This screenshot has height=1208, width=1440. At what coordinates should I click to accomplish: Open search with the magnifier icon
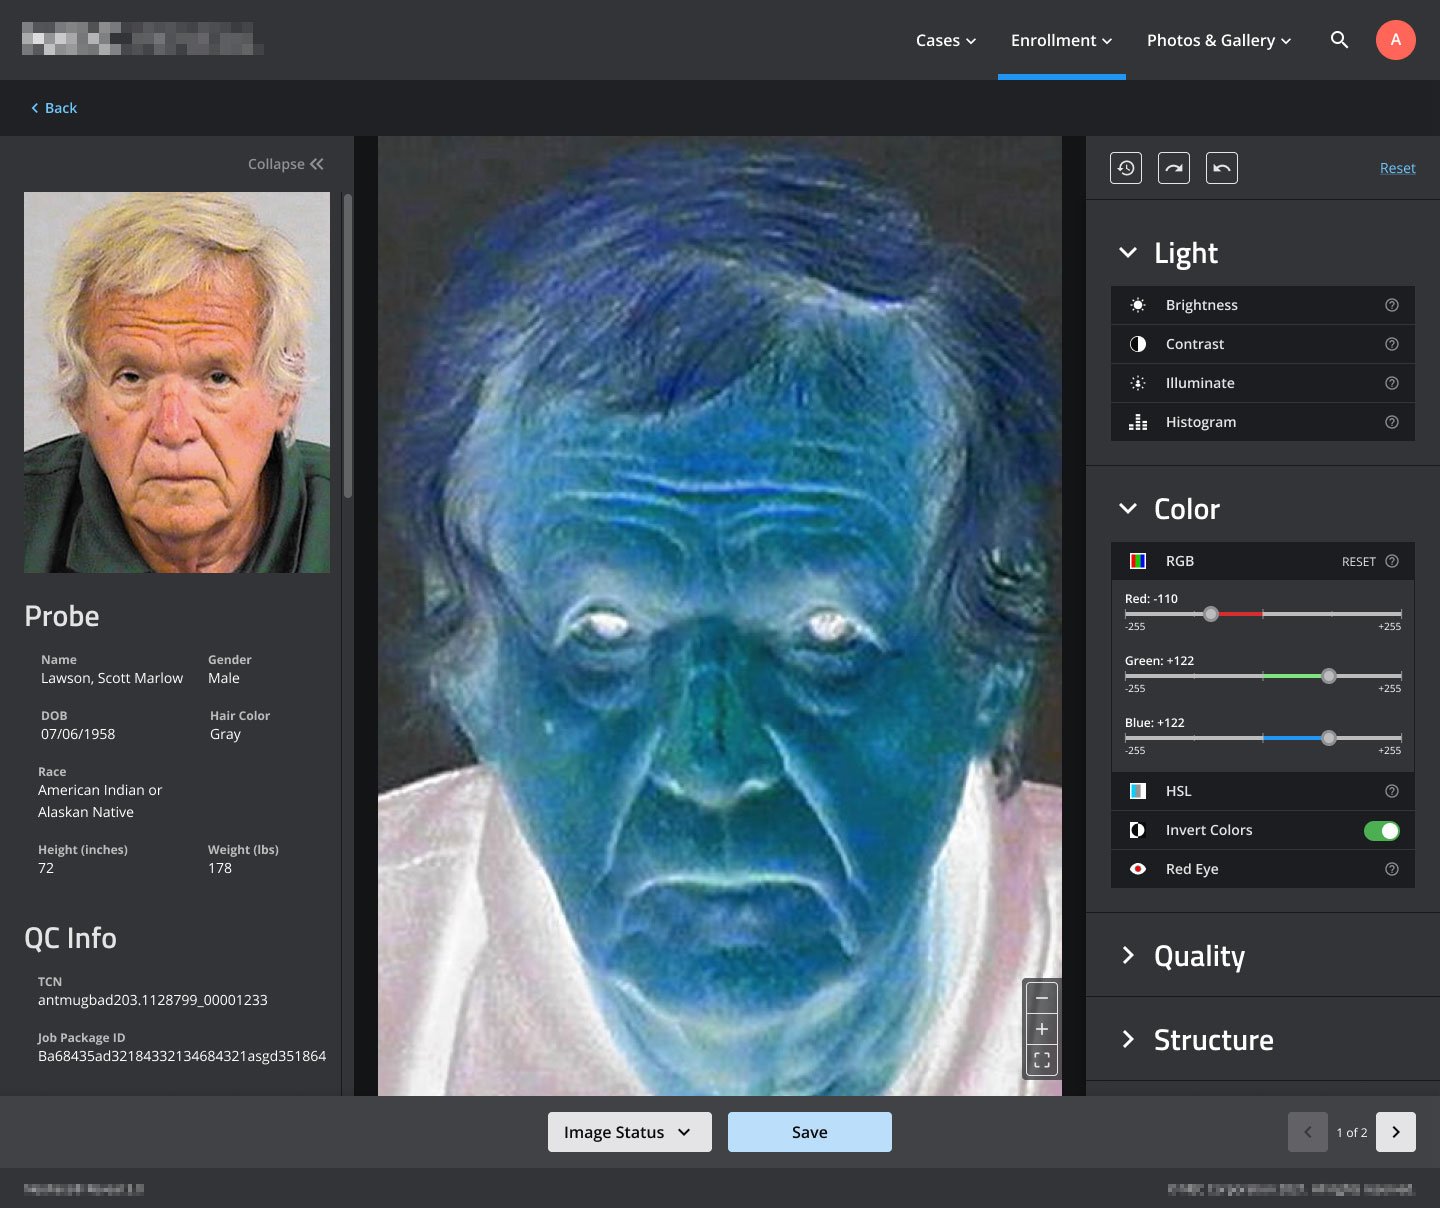click(x=1340, y=40)
